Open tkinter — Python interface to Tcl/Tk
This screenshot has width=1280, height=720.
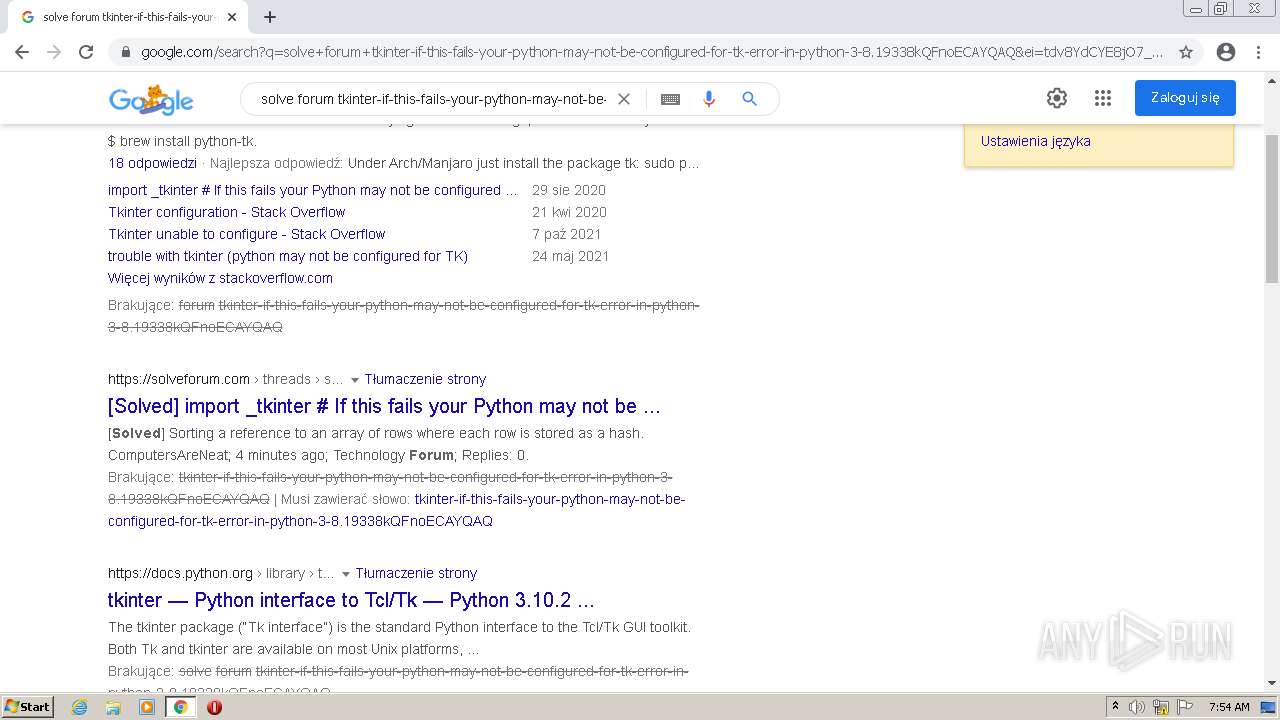coord(351,600)
